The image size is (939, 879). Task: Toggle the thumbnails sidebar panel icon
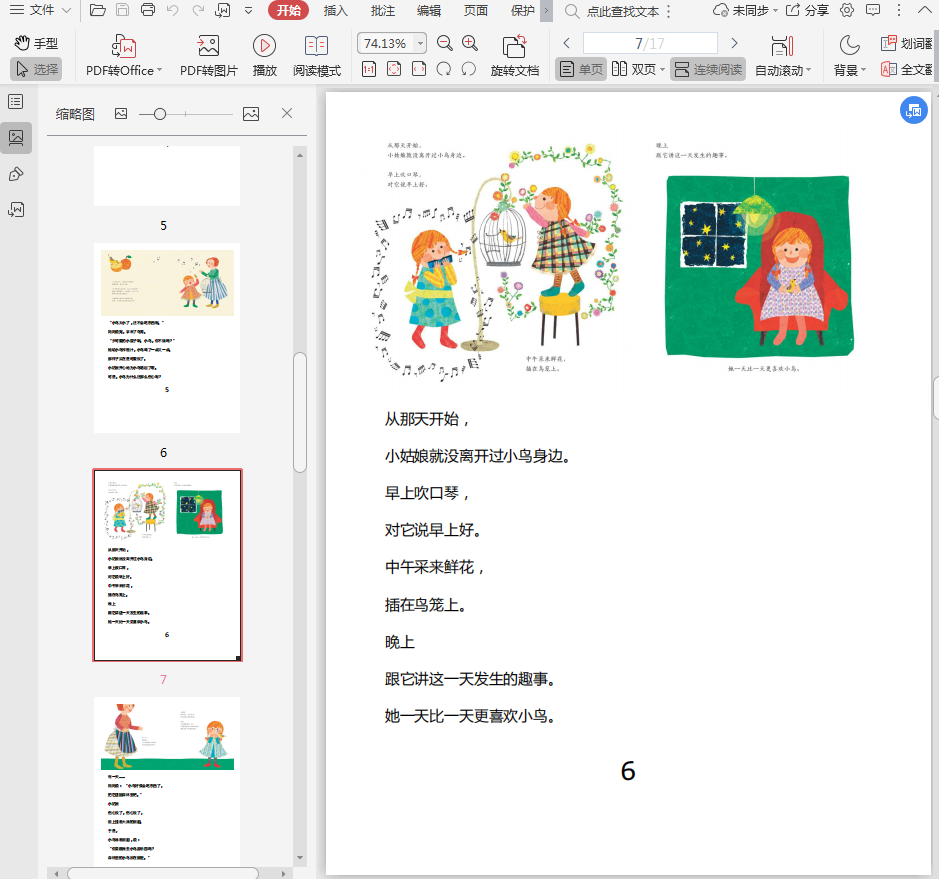(x=16, y=138)
